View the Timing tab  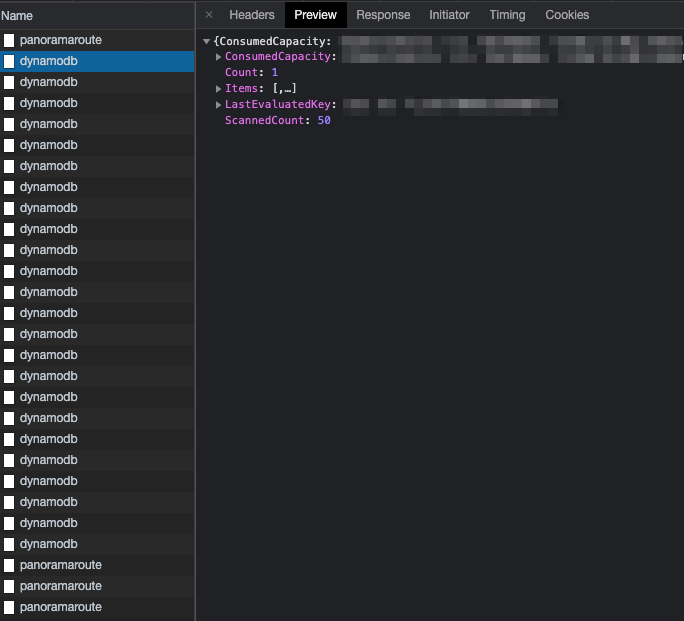pyautogui.click(x=507, y=15)
